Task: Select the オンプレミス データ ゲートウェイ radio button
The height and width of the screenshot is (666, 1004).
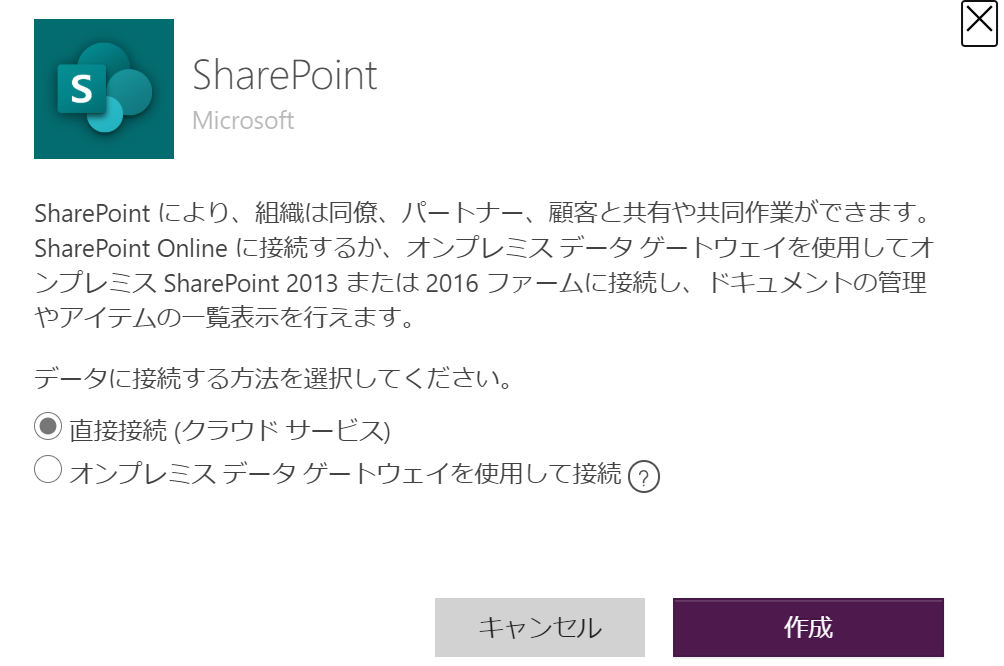Action: 48,469
